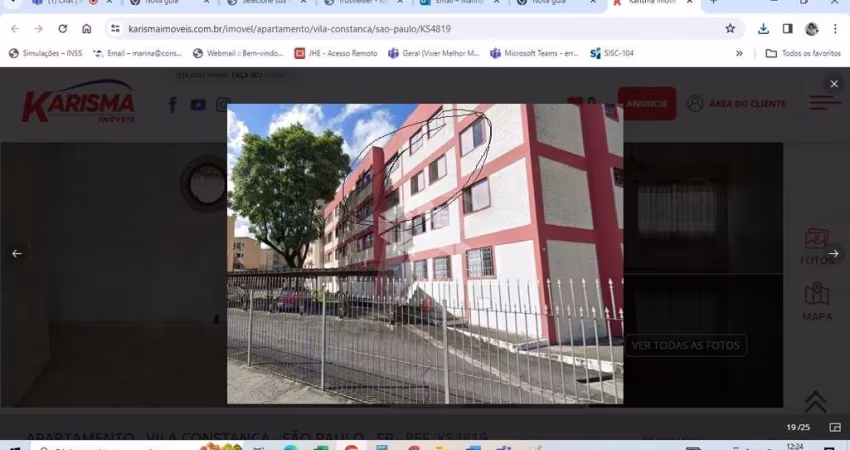Reload the Karisma Imóveis page
The height and width of the screenshot is (450, 850).
[62, 29]
